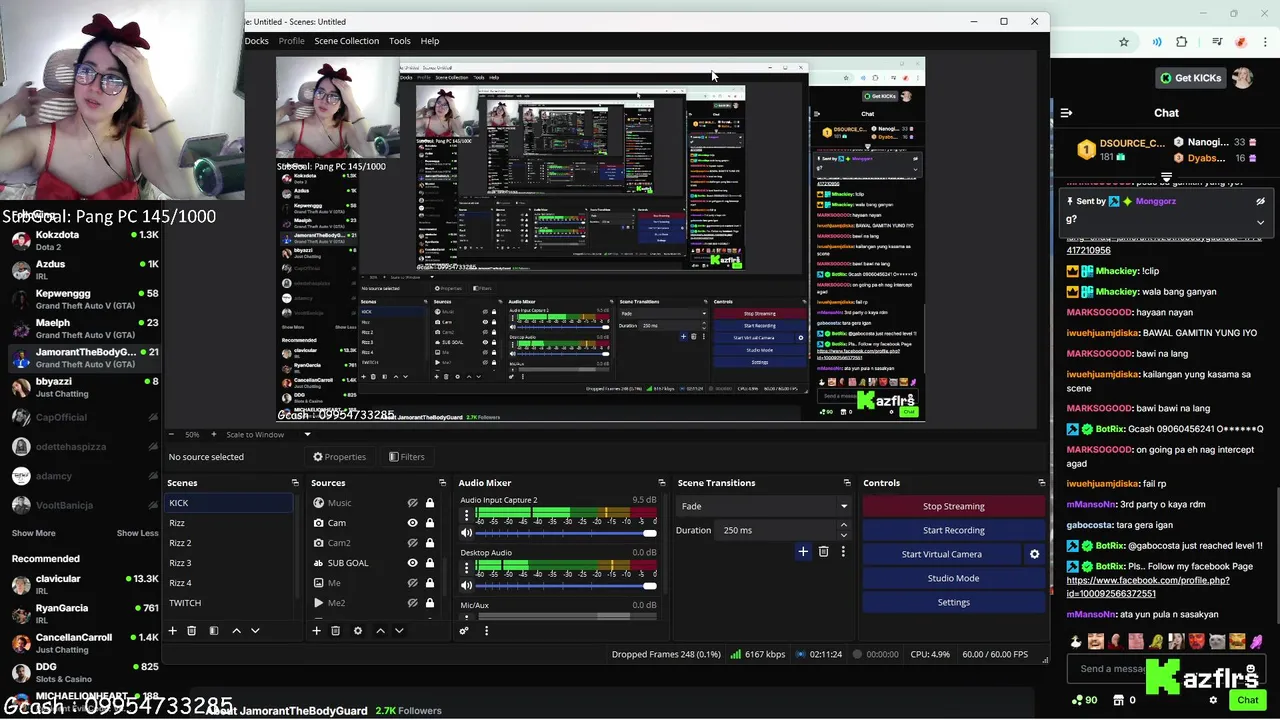Collapse sidebar with Show Less

(137, 533)
